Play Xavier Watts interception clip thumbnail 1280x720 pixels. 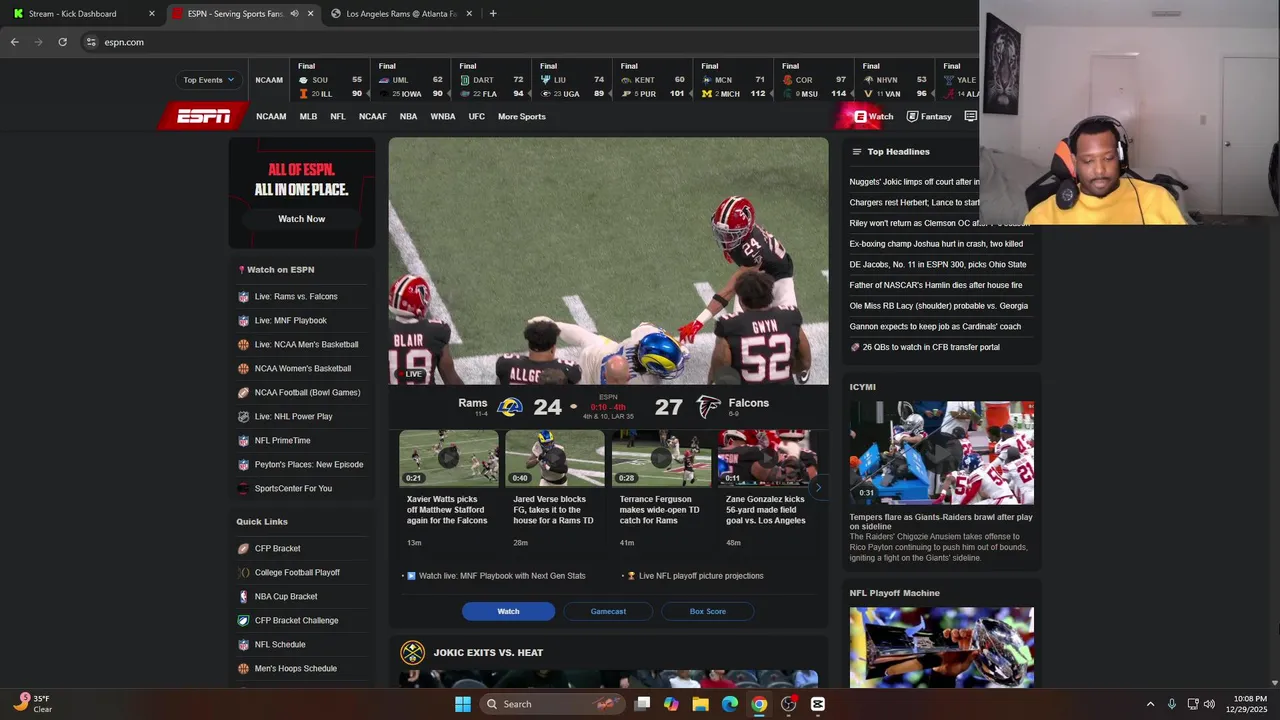(x=449, y=458)
